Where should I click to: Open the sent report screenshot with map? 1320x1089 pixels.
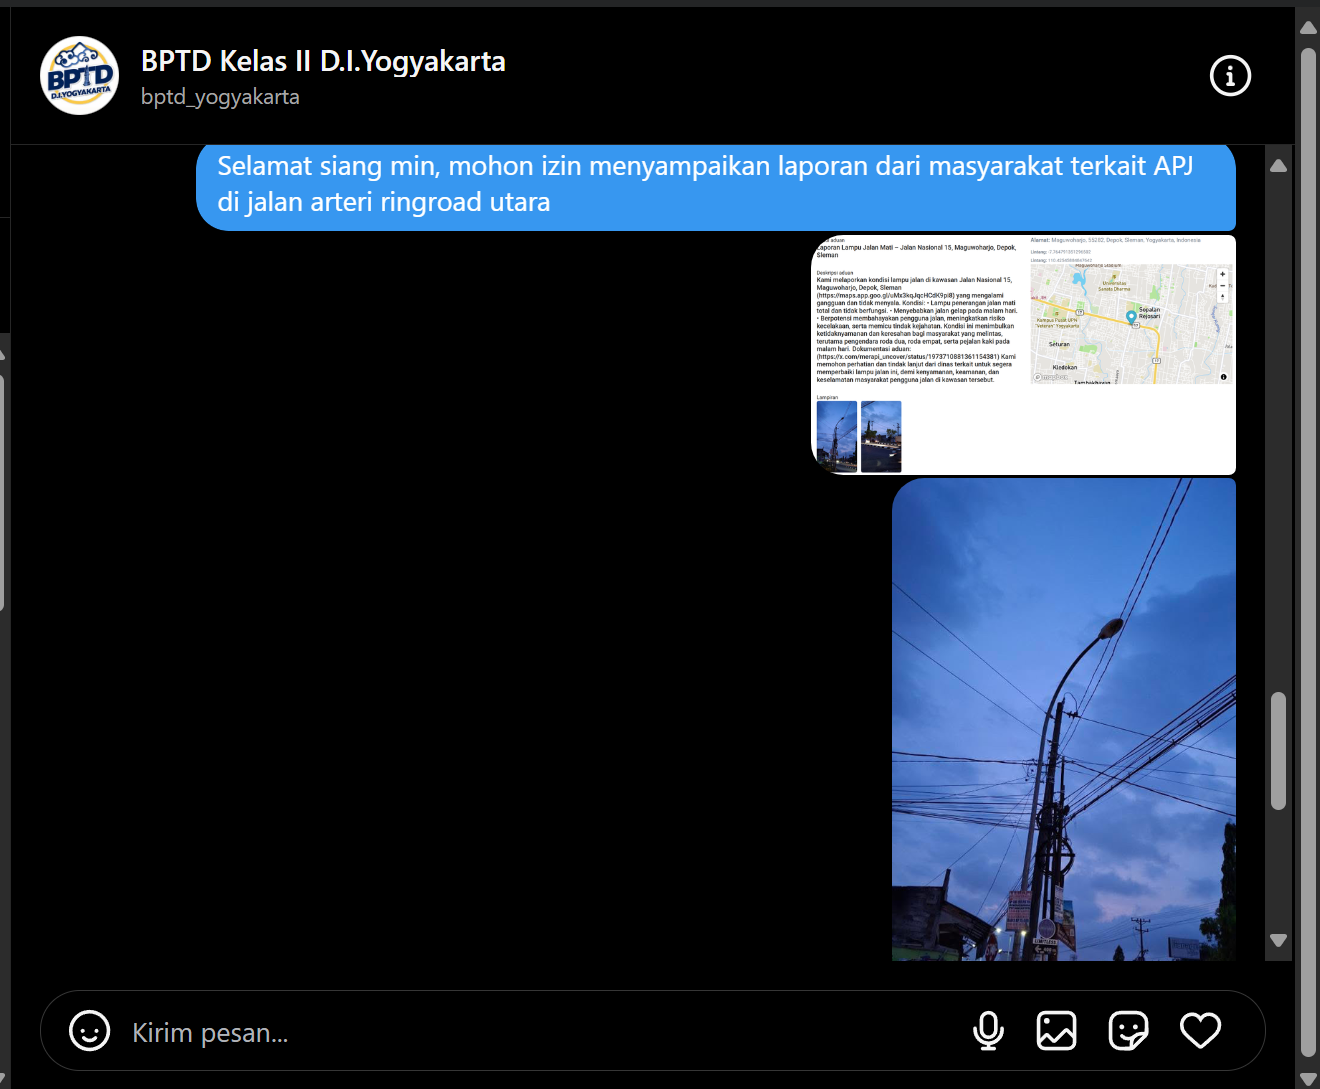tap(1023, 355)
